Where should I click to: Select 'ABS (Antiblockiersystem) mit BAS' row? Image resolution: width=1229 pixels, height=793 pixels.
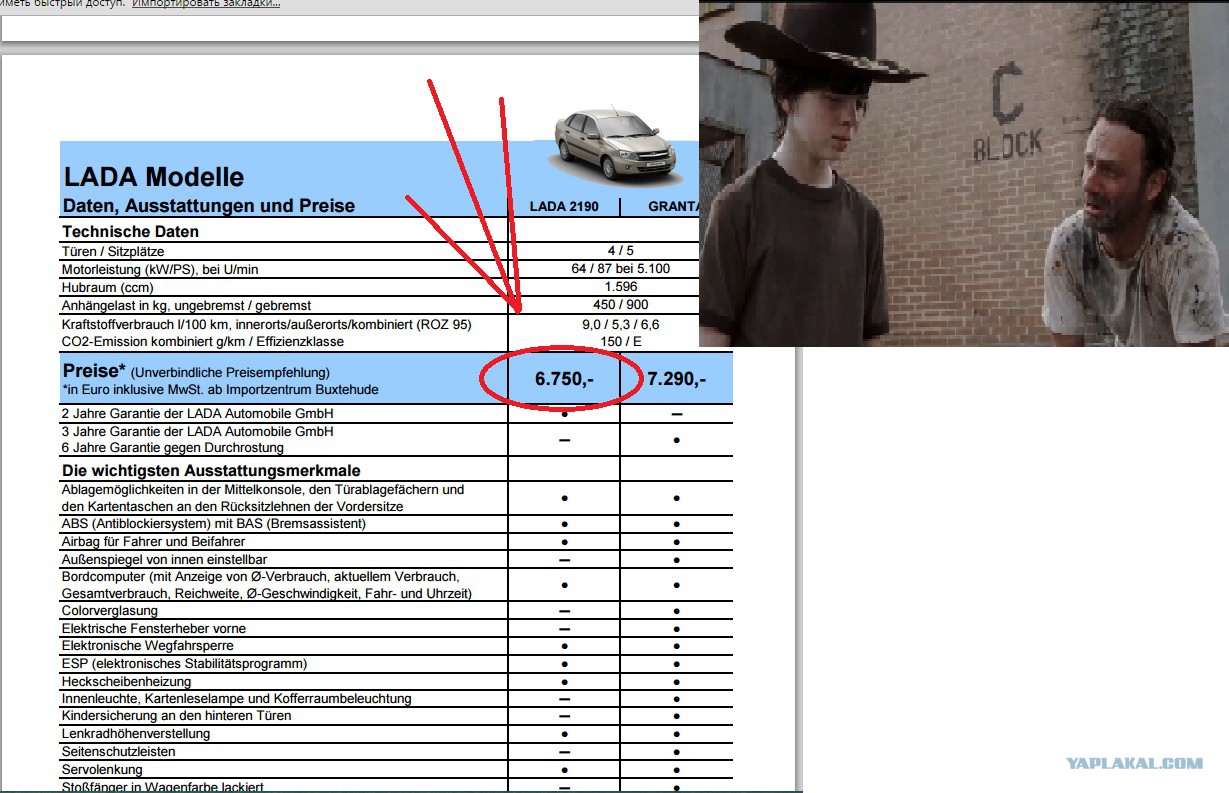213,524
